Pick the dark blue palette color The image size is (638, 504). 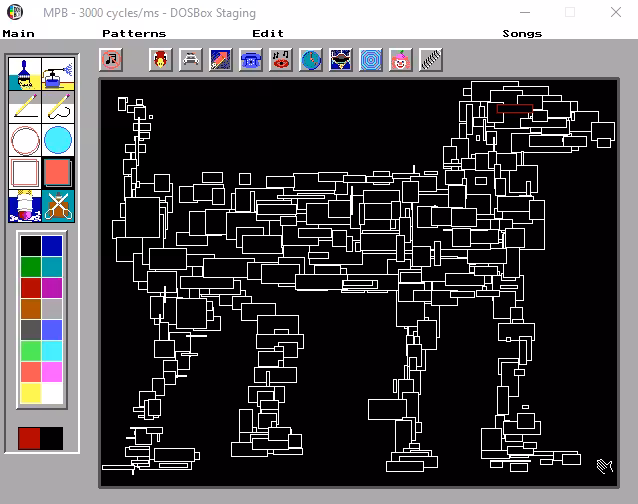point(52,246)
